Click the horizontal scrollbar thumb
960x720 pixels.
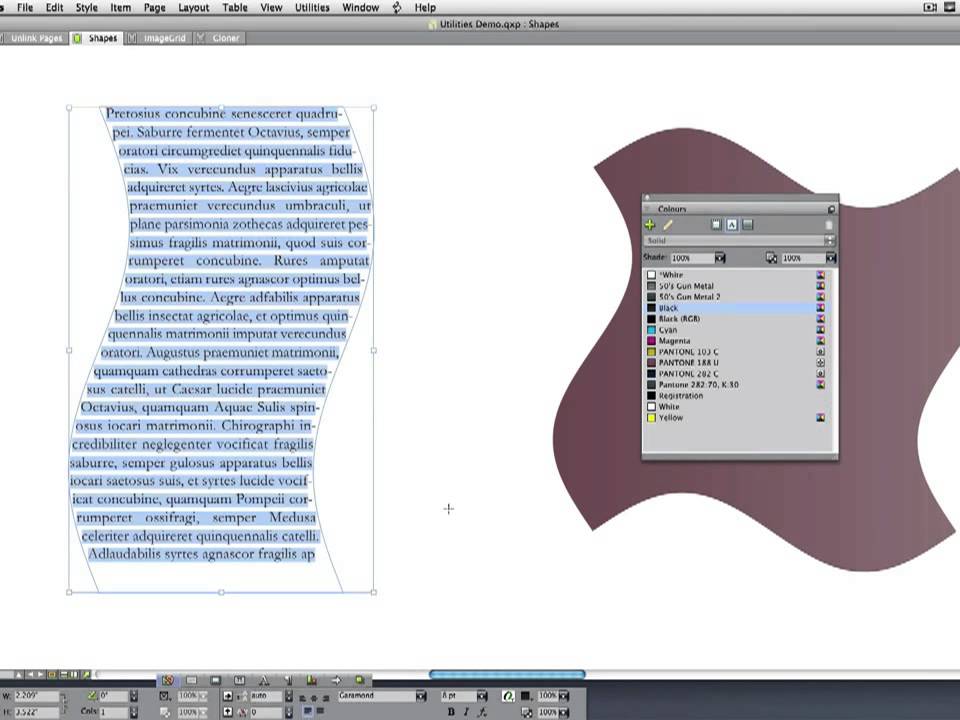(507, 674)
